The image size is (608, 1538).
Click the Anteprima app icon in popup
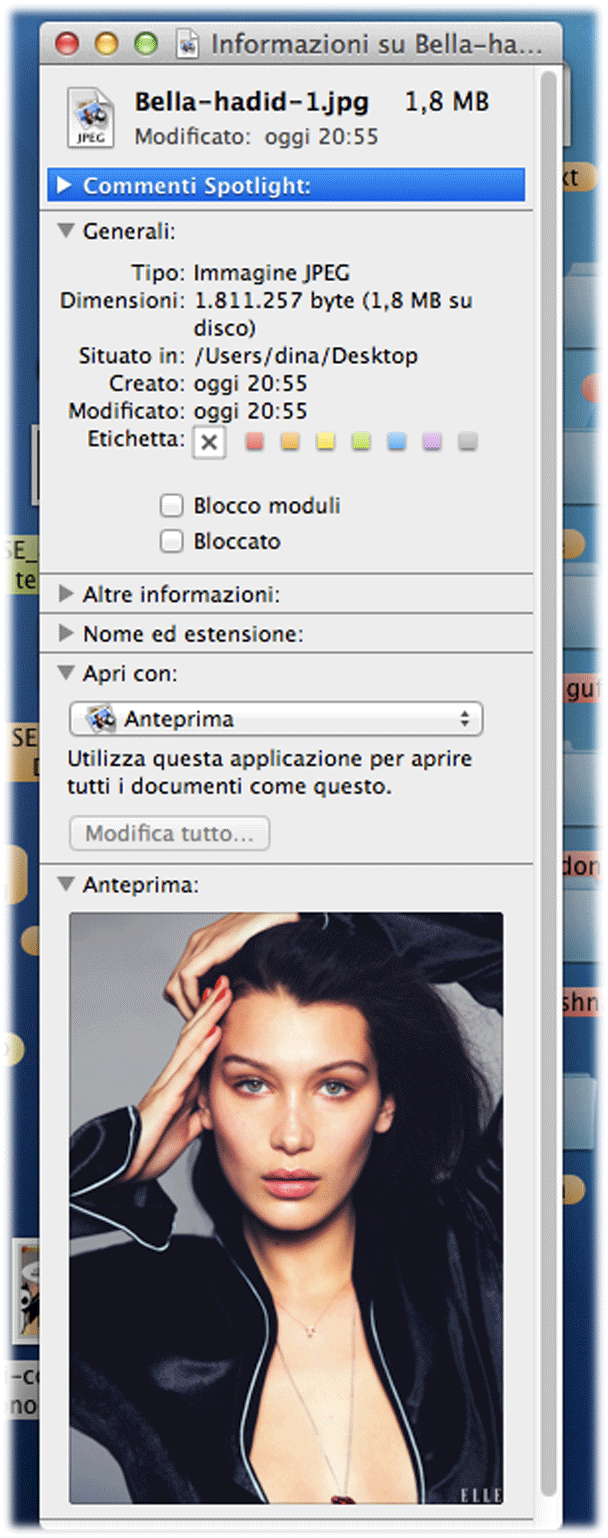pyautogui.click(x=100, y=719)
